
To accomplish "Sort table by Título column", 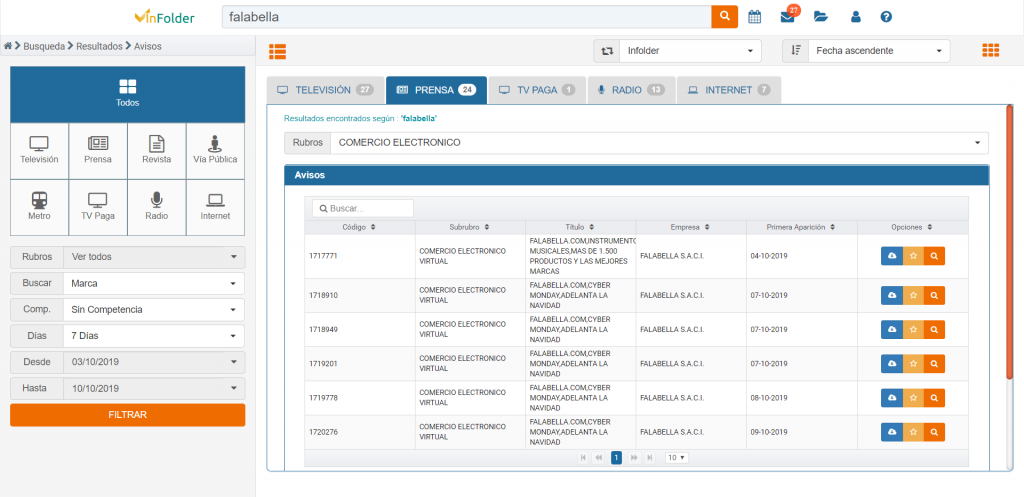I will tap(581, 227).
